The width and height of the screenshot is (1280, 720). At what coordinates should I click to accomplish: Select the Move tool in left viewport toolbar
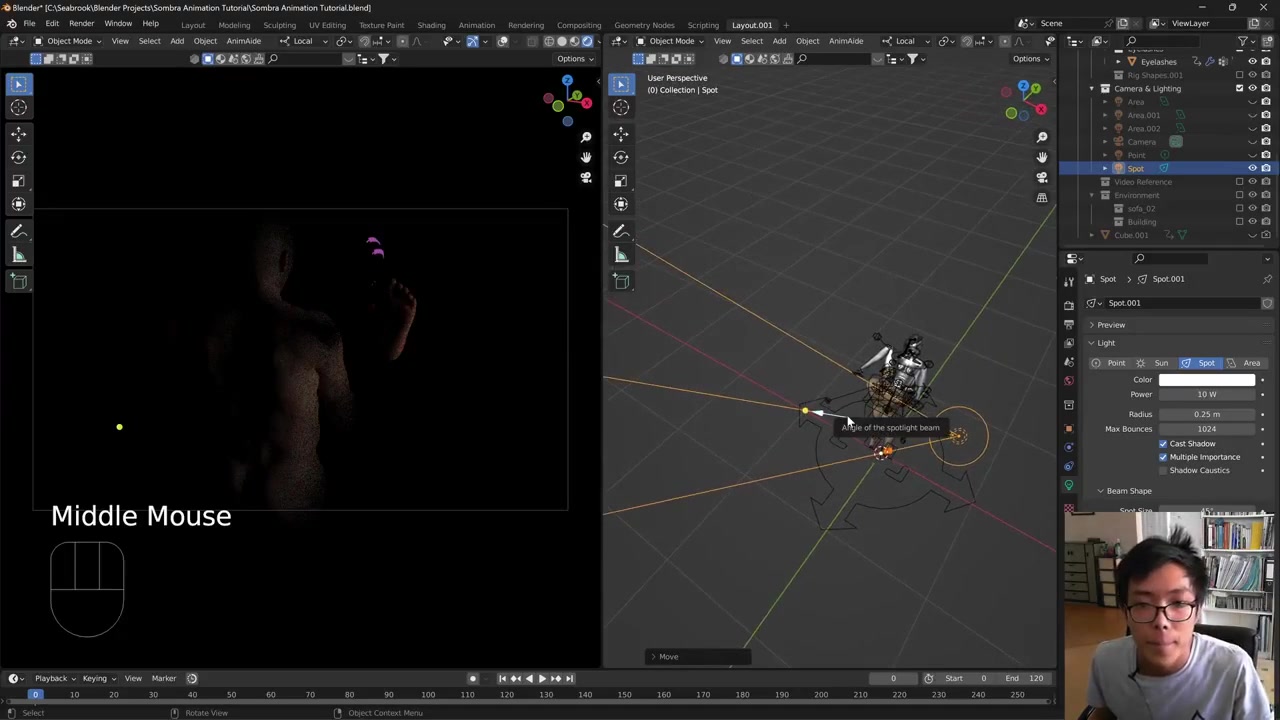[x=19, y=133]
